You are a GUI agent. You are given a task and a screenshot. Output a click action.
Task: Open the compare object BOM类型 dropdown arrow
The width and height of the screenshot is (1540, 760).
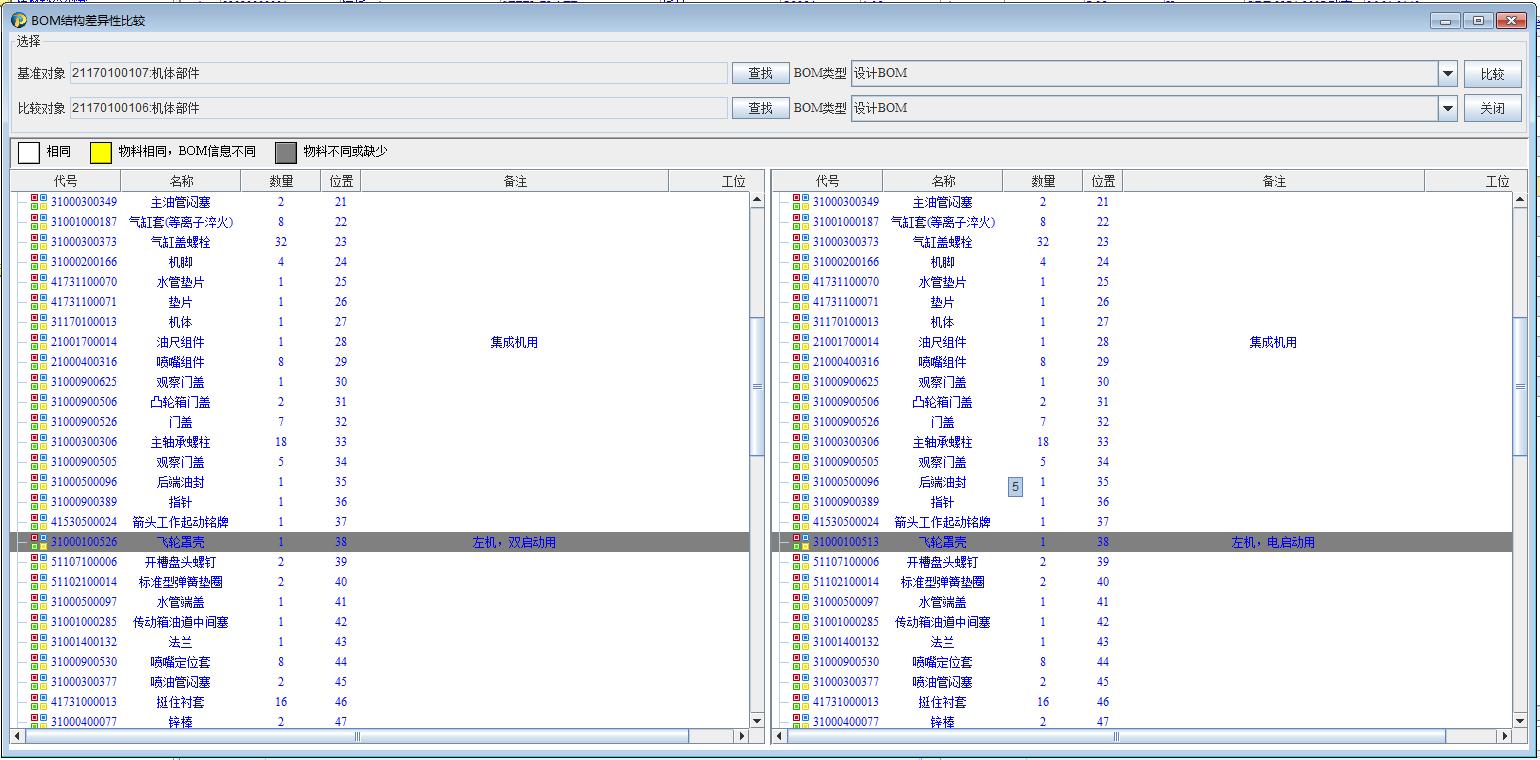[x=1447, y=108]
